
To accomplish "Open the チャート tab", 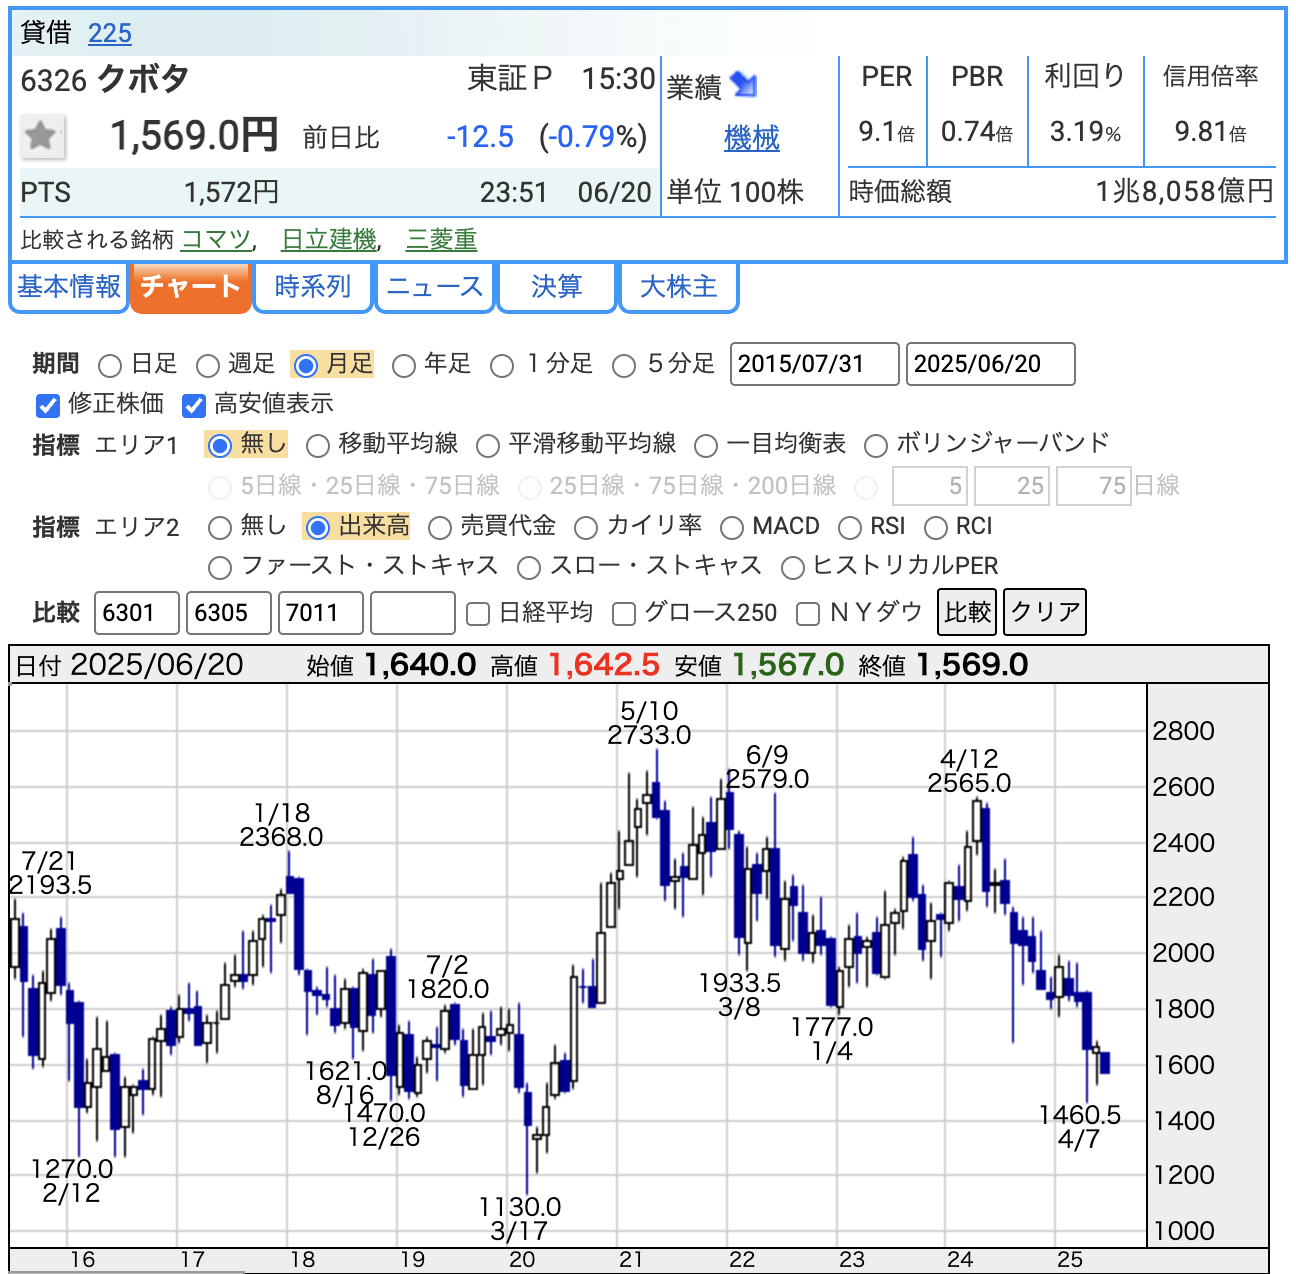I will coord(190,287).
